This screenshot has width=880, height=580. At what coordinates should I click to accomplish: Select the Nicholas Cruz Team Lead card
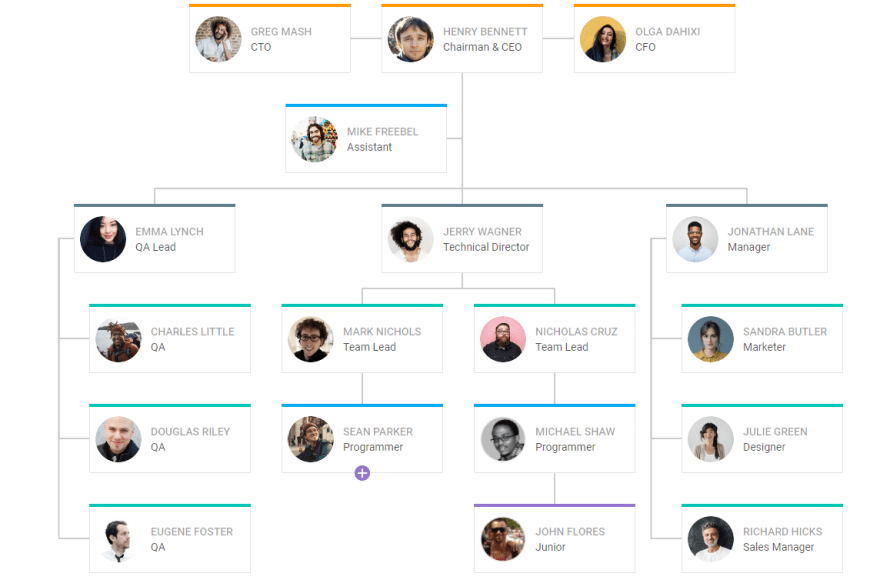click(554, 338)
